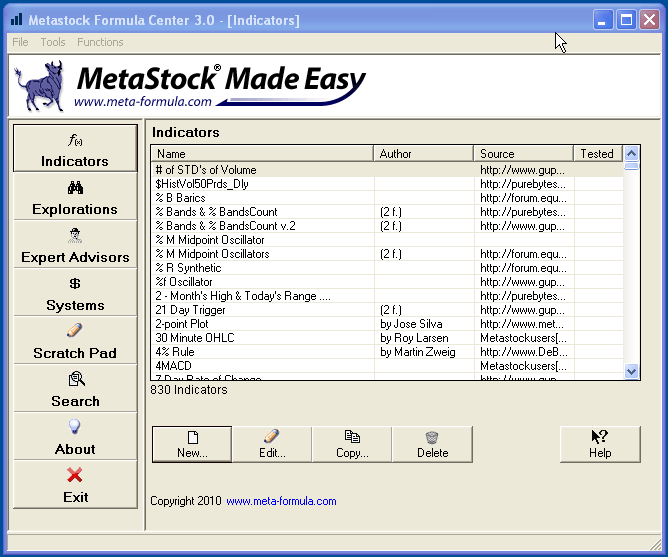Image resolution: width=668 pixels, height=557 pixels.
Task: Select '%f Oscillator' indicator
Action: tap(387, 282)
